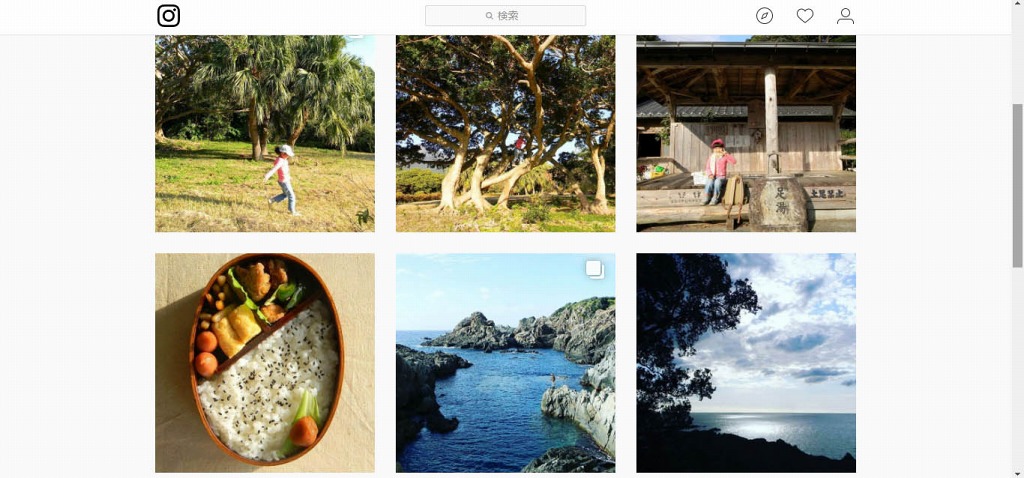Image resolution: width=1024 pixels, height=478 pixels.
Task: Click the scrollbar track above the thumb
Action: tap(1017, 57)
